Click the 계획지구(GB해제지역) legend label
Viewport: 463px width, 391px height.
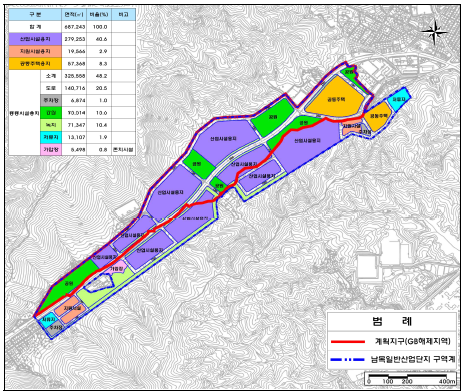[x=413, y=341]
